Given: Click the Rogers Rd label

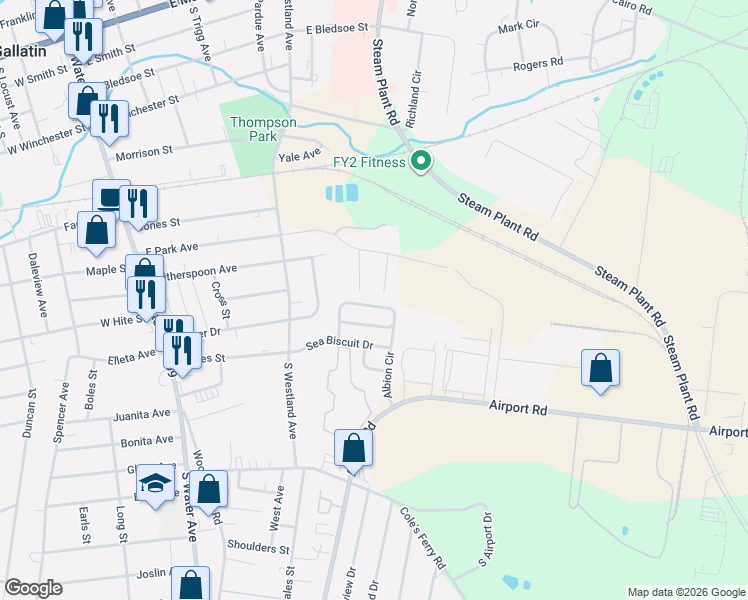Looking at the screenshot, I should click(538, 64).
